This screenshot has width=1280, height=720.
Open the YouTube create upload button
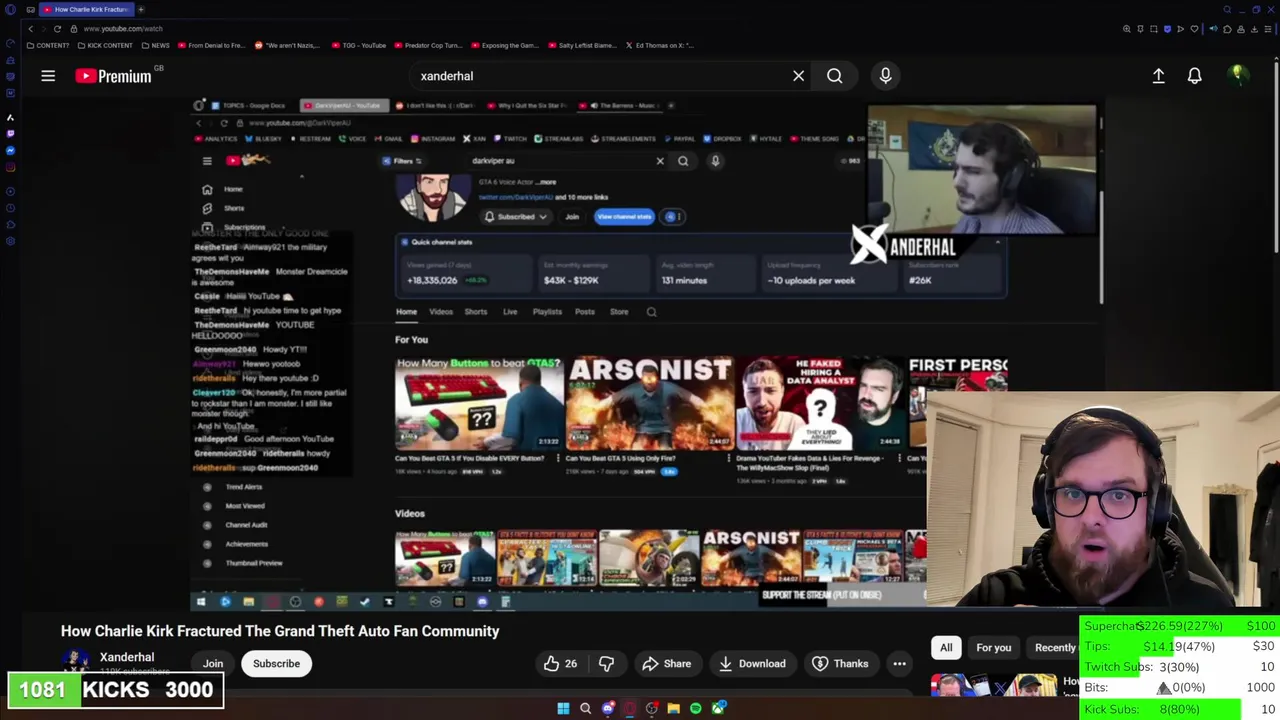pyautogui.click(x=1158, y=76)
